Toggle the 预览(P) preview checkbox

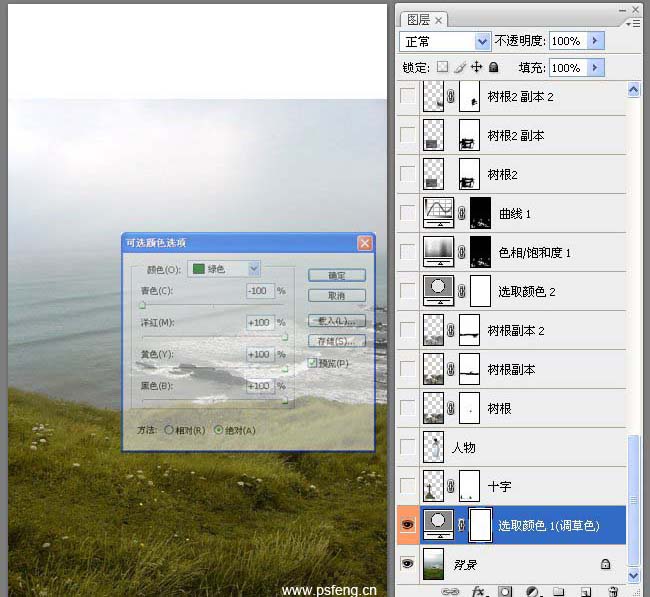pos(312,363)
